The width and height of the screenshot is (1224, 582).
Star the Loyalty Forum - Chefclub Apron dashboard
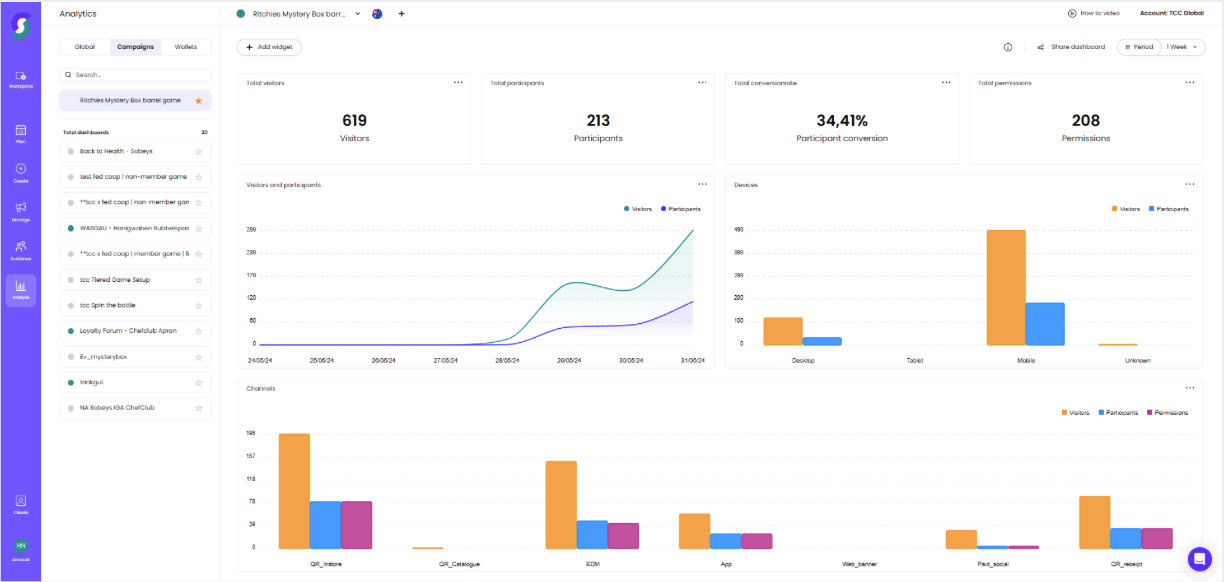pos(198,331)
